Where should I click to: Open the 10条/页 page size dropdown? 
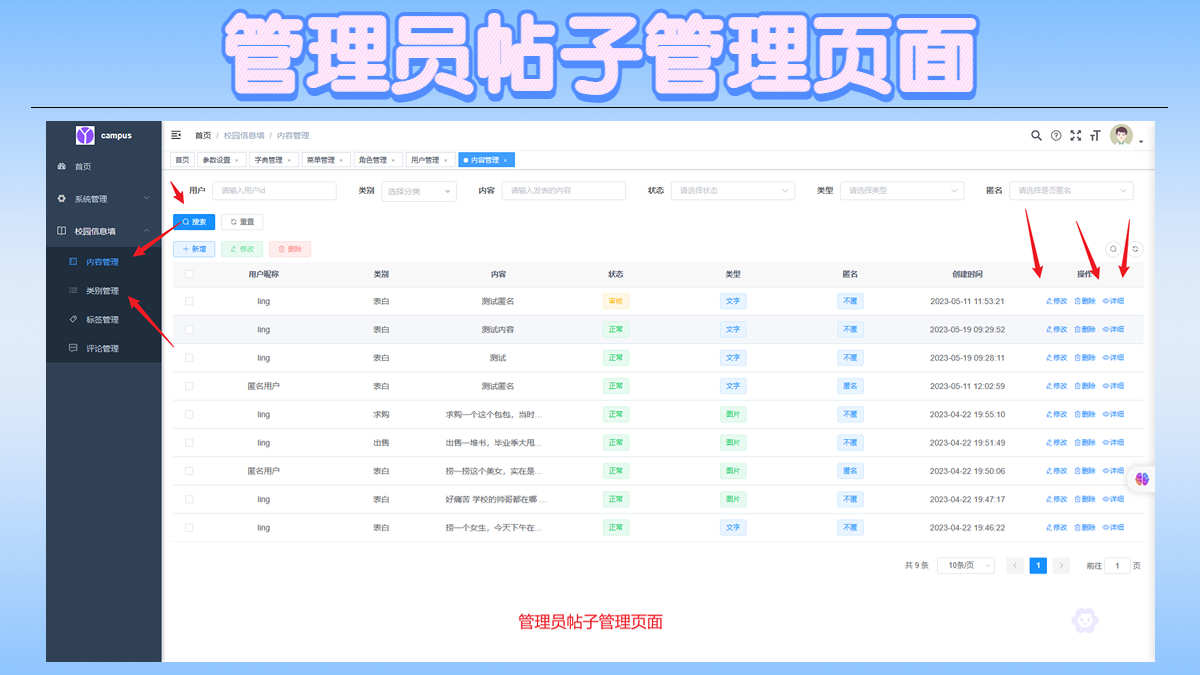click(x=966, y=565)
